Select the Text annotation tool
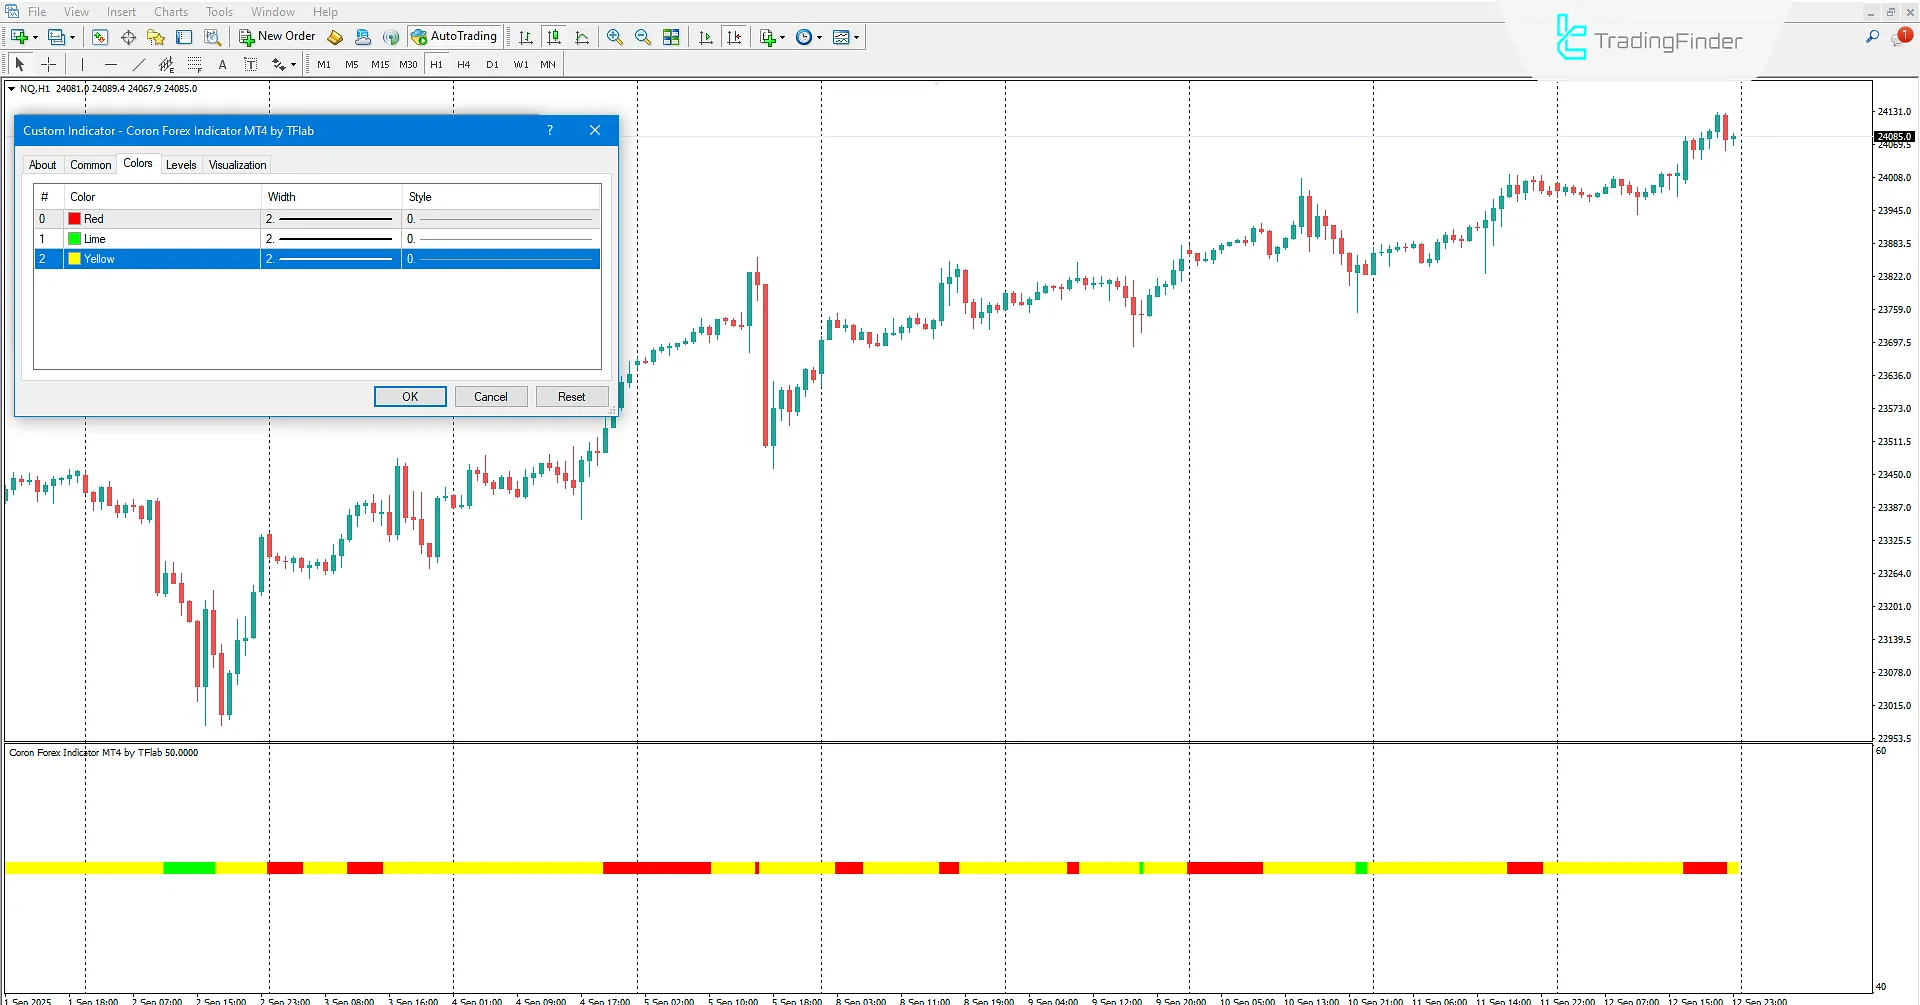This screenshot has height=1005, width=1920. (223, 64)
